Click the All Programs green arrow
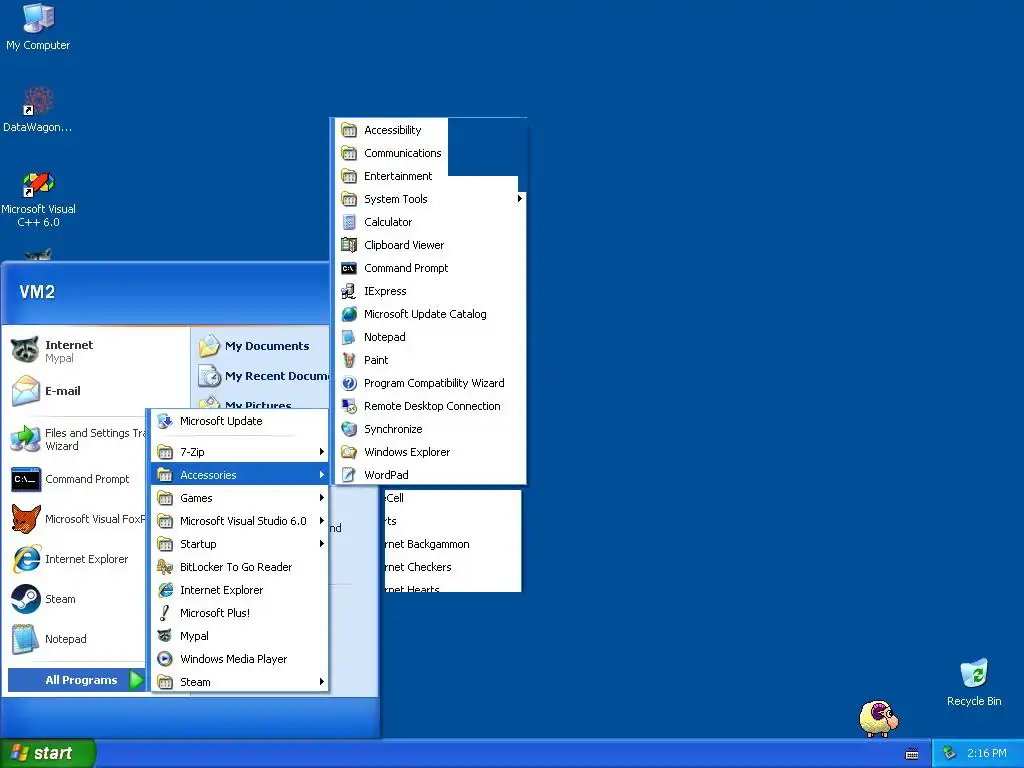The image size is (1024, 768). (136, 680)
